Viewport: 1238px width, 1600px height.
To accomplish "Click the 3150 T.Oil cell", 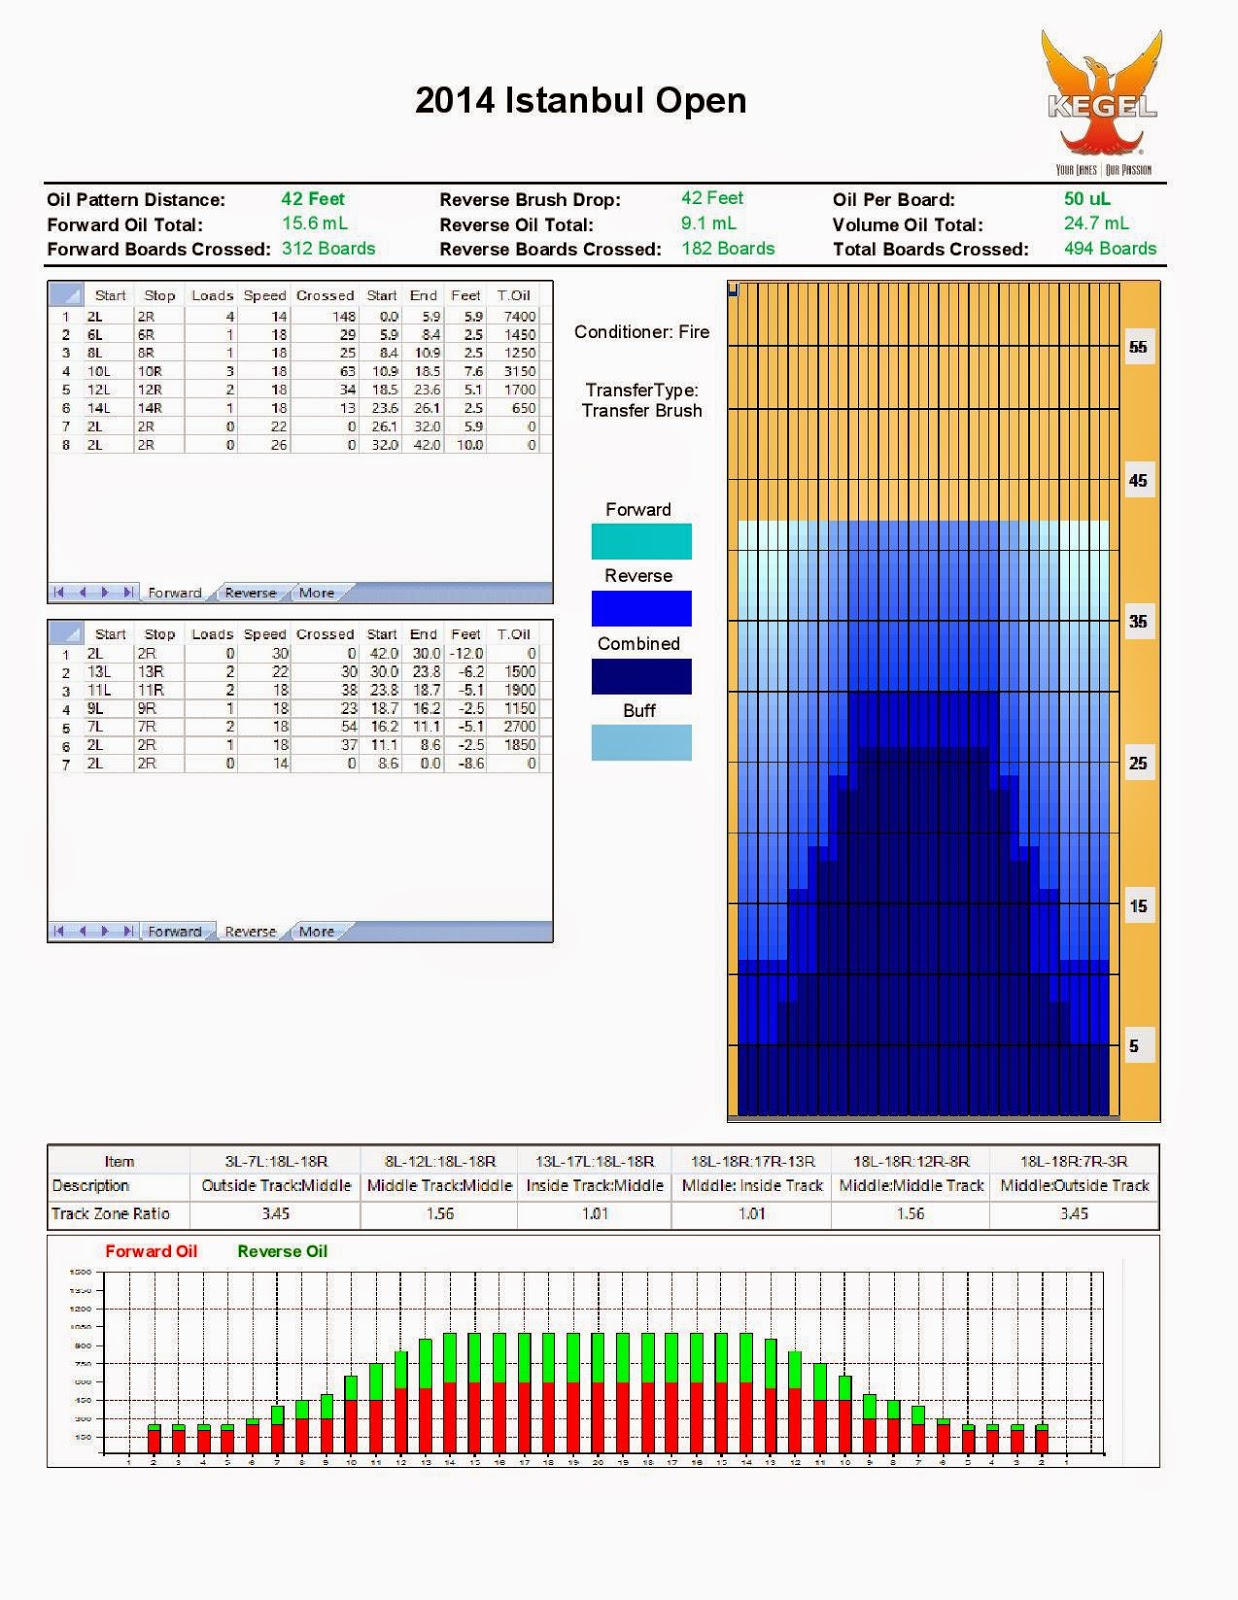I will 515,371.
